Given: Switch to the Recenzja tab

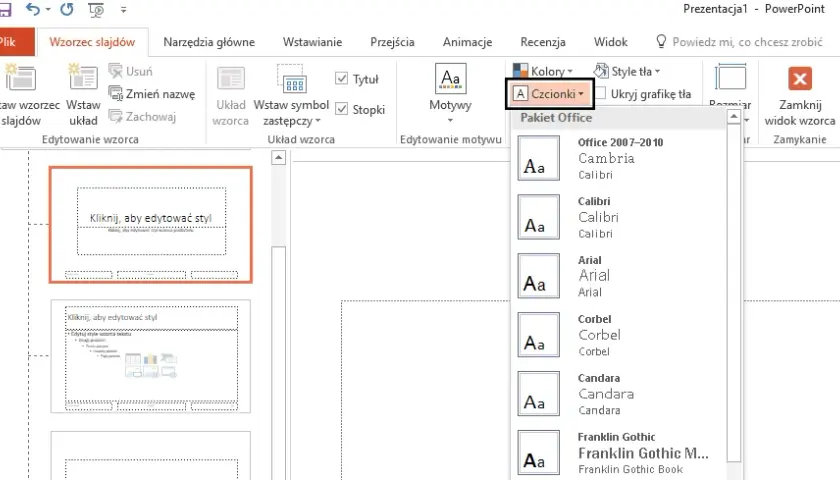Looking at the screenshot, I should 543,42.
